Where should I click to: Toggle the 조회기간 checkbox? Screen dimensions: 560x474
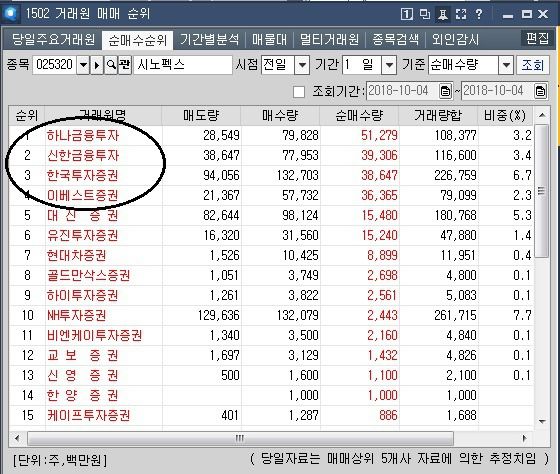coord(299,91)
